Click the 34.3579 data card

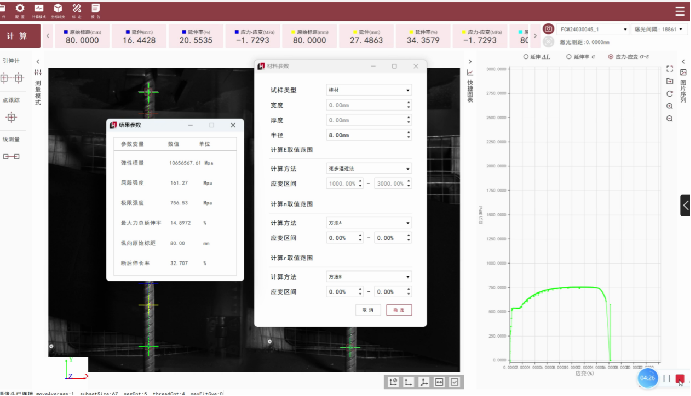coord(423,36)
